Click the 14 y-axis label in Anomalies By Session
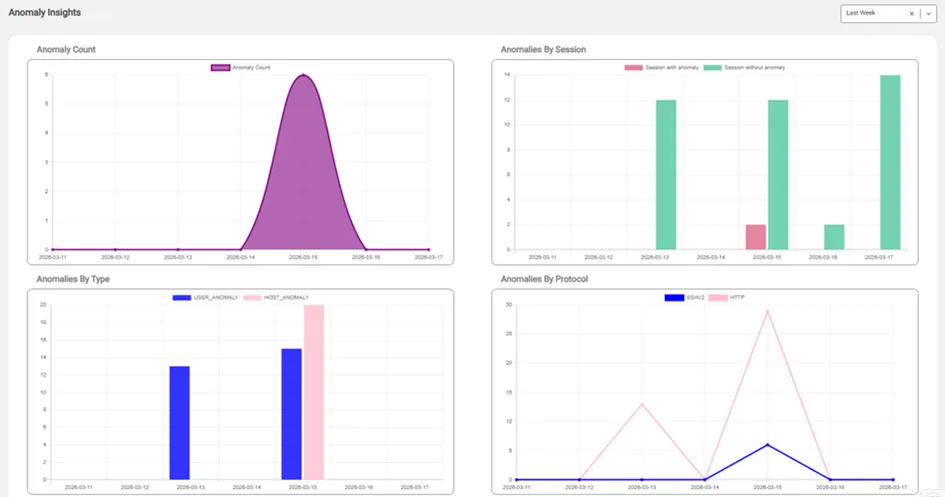The width and height of the screenshot is (945, 497). click(507, 75)
